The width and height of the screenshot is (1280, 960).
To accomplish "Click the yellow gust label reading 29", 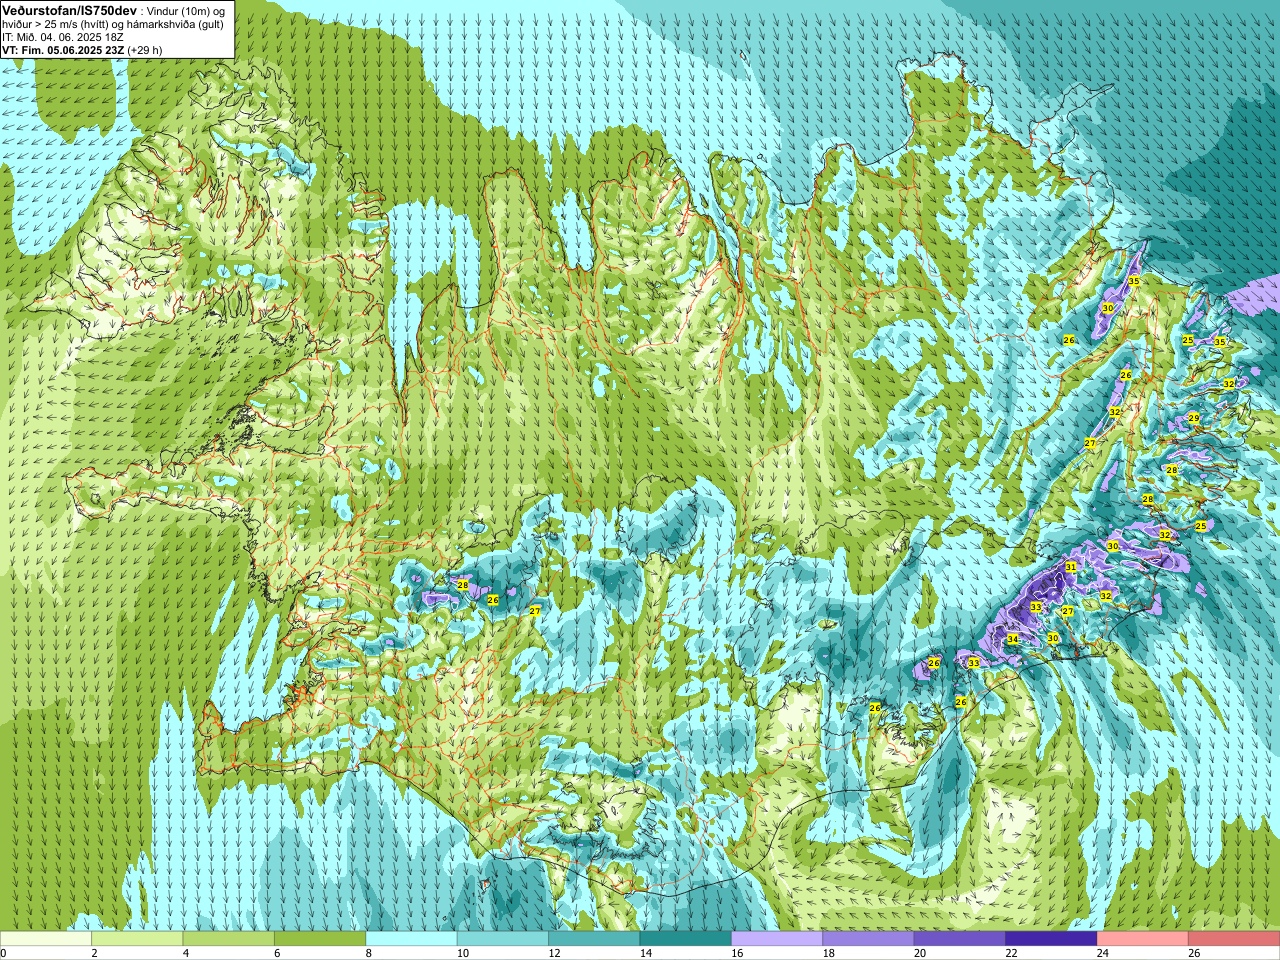I will click(1193, 418).
